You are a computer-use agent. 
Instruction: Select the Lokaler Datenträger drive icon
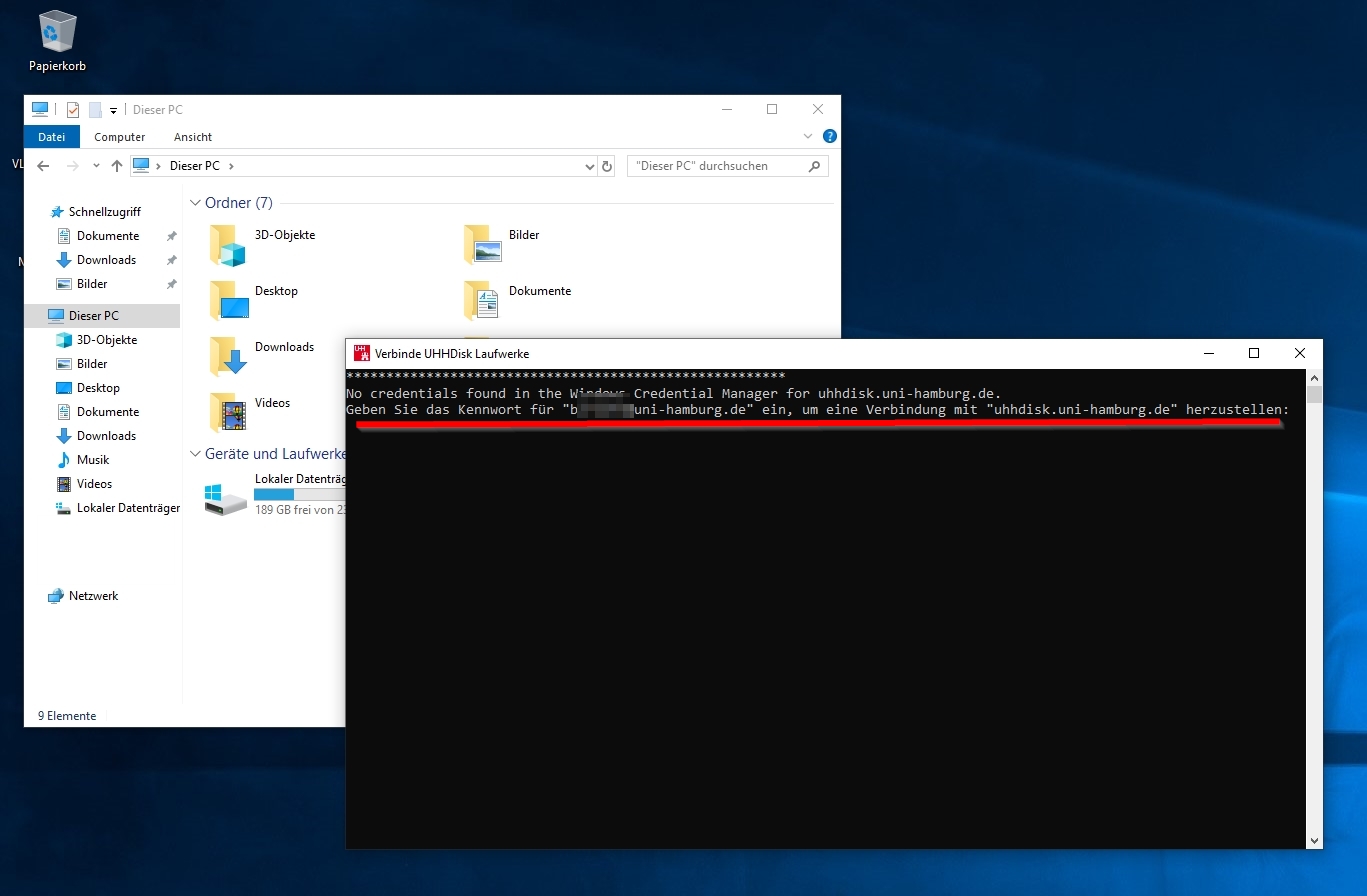tap(225, 498)
